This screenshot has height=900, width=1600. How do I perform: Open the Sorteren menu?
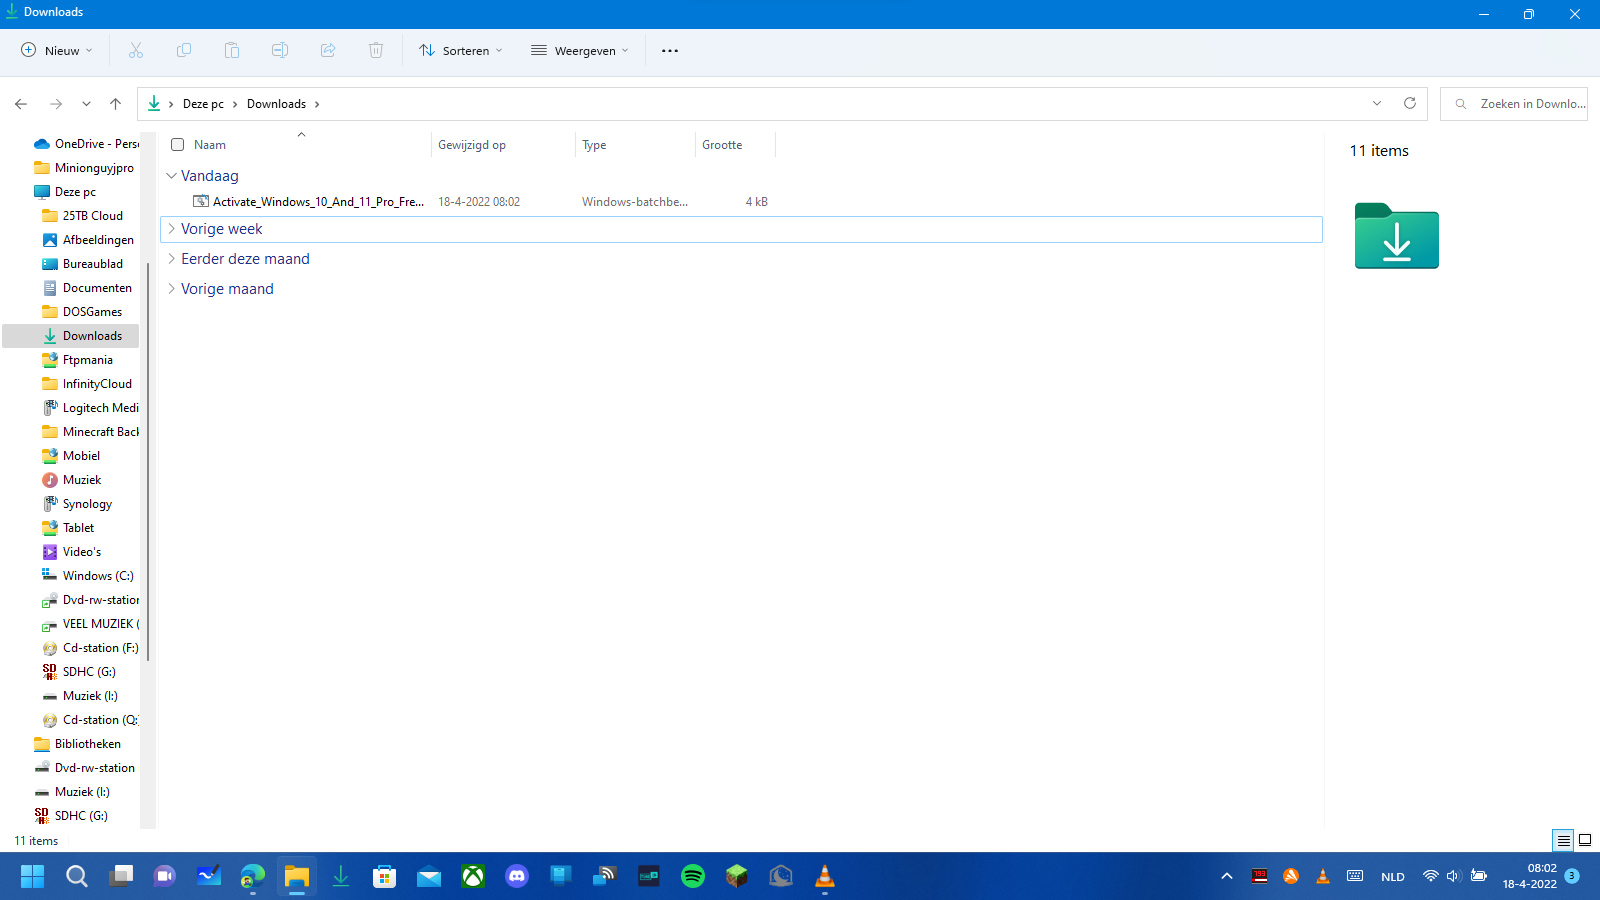pyautogui.click(x=460, y=50)
